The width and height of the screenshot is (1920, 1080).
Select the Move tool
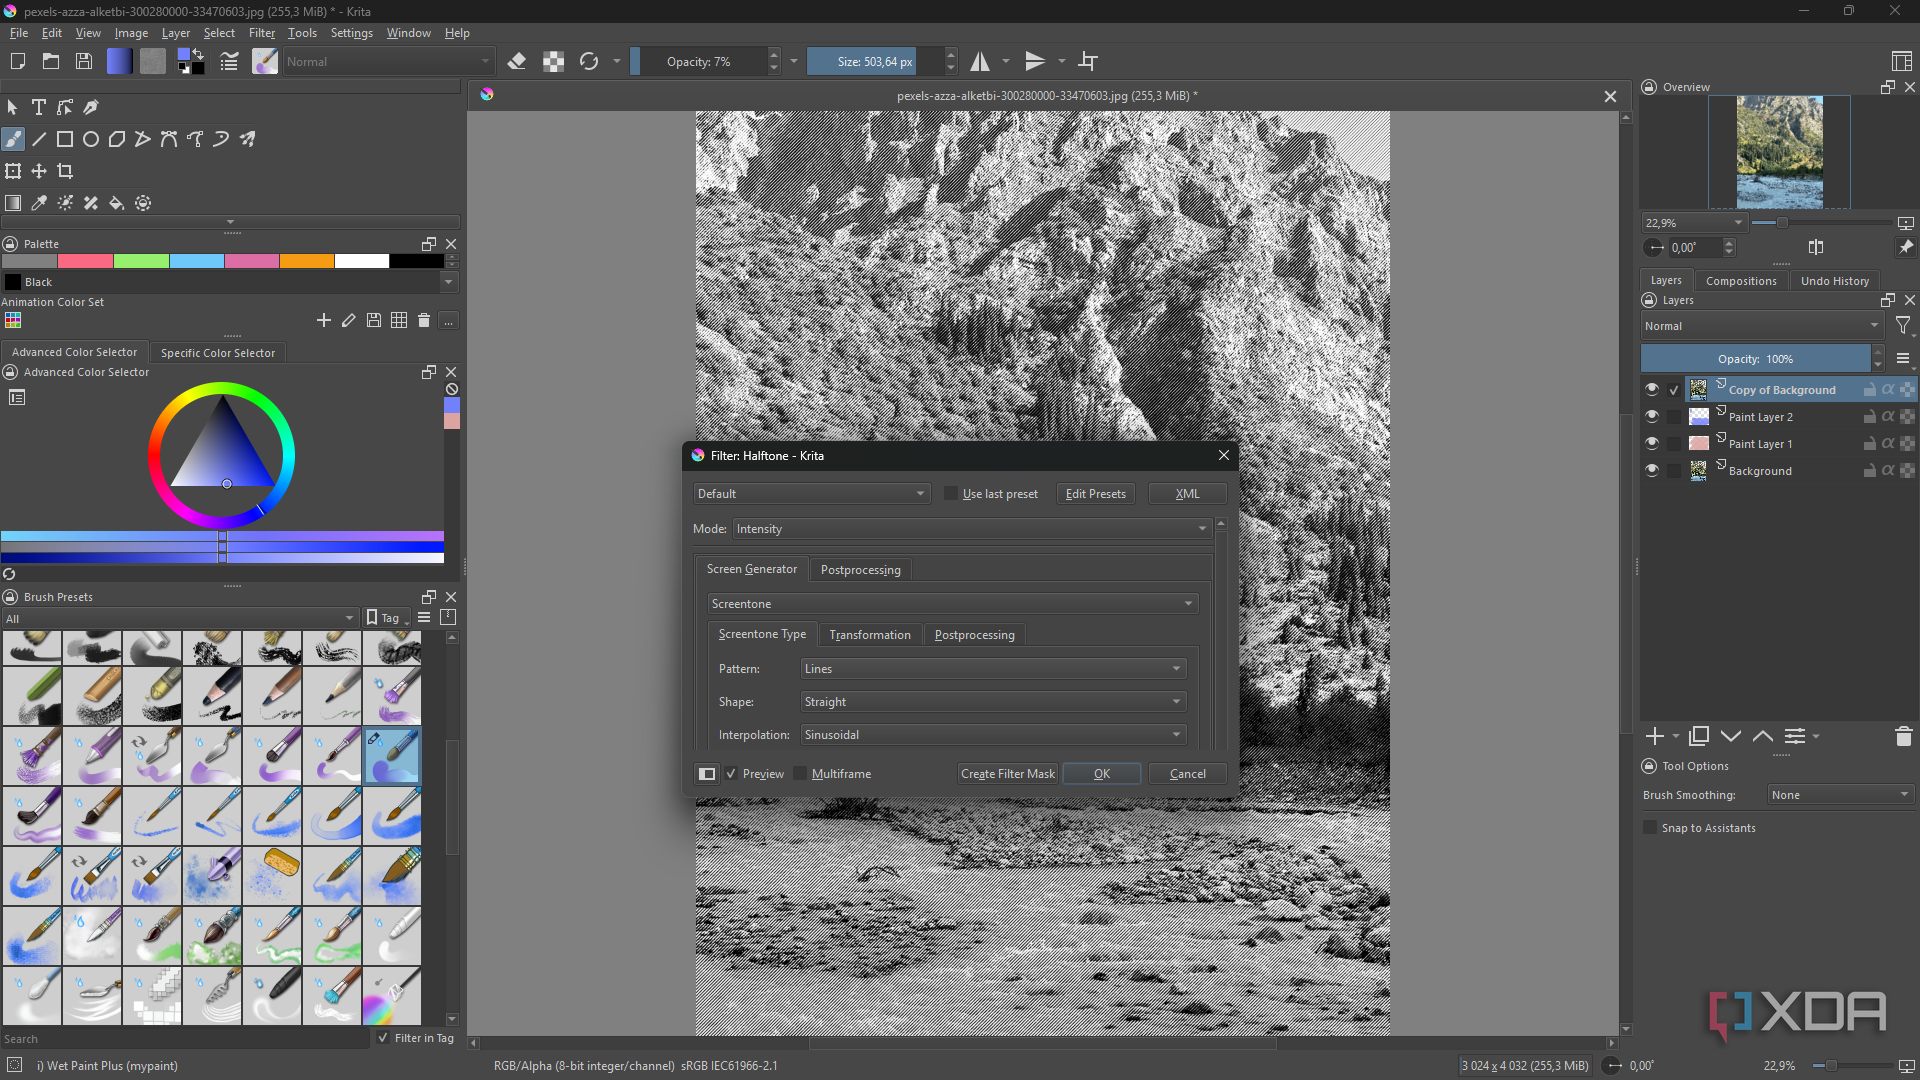(x=39, y=171)
